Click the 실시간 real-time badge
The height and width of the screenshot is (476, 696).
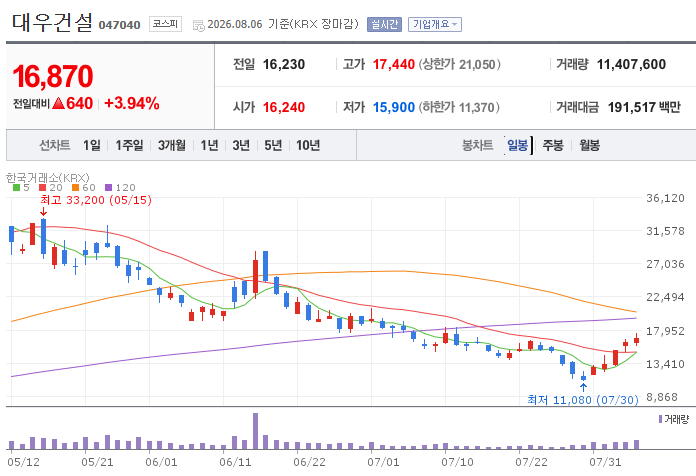pyautogui.click(x=384, y=24)
